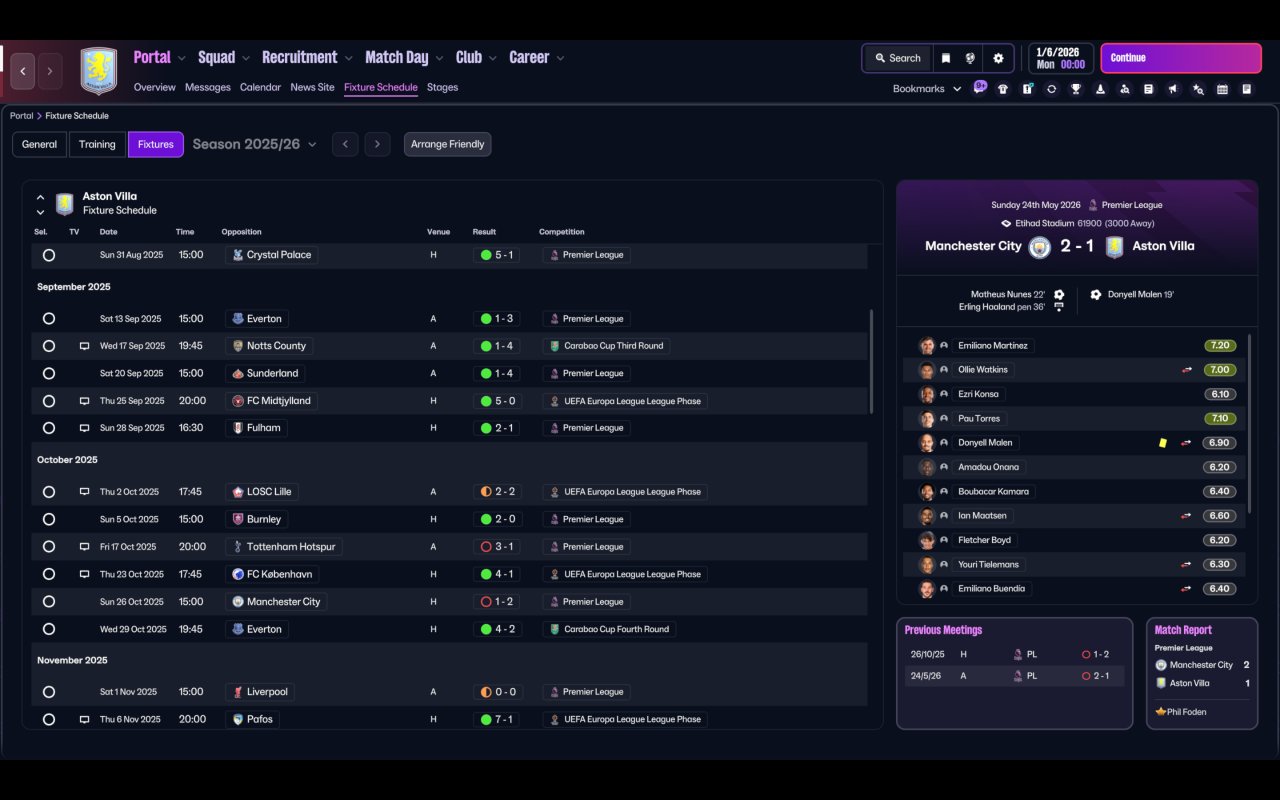The image size is (1280, 800).
Task: Open the star search shortlist icon
Action: coord(1198,89)
